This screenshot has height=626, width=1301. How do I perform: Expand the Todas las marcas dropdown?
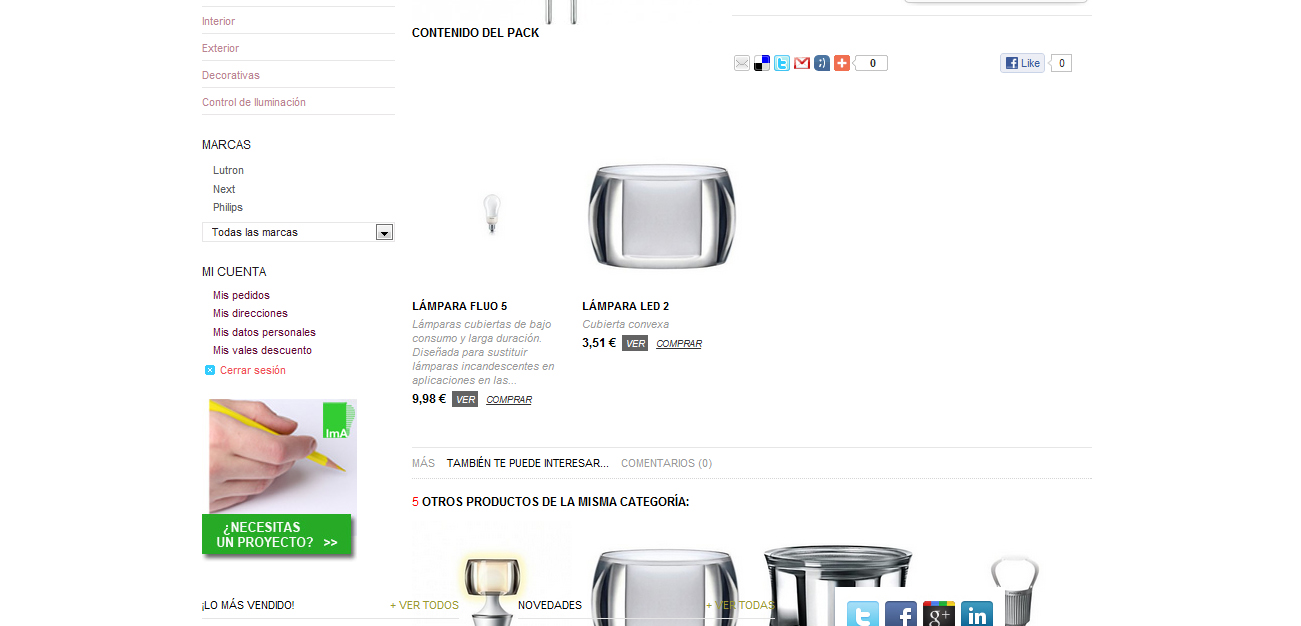coord(298,232)
